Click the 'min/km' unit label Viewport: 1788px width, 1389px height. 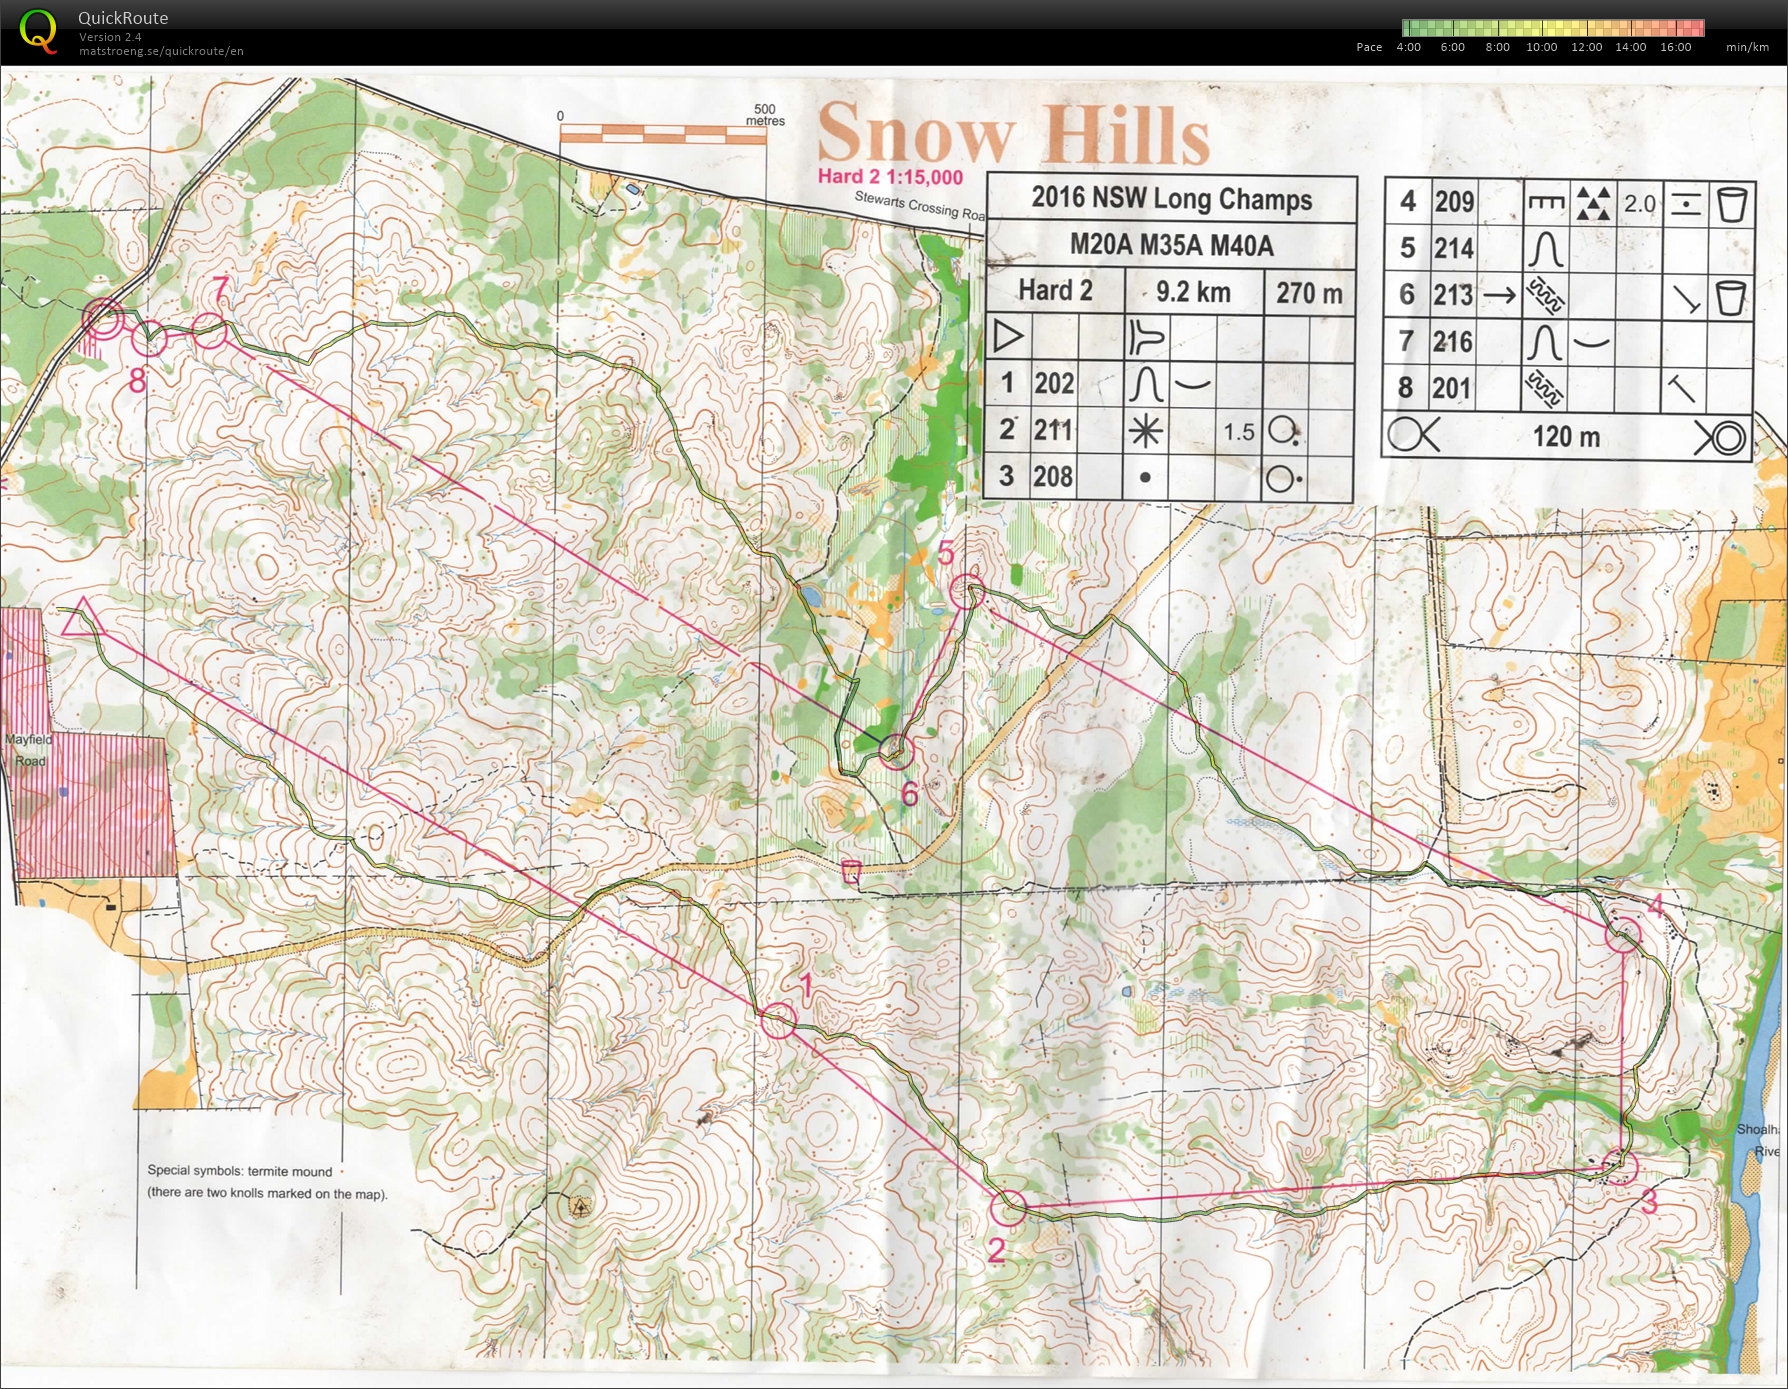[1747, 46]
